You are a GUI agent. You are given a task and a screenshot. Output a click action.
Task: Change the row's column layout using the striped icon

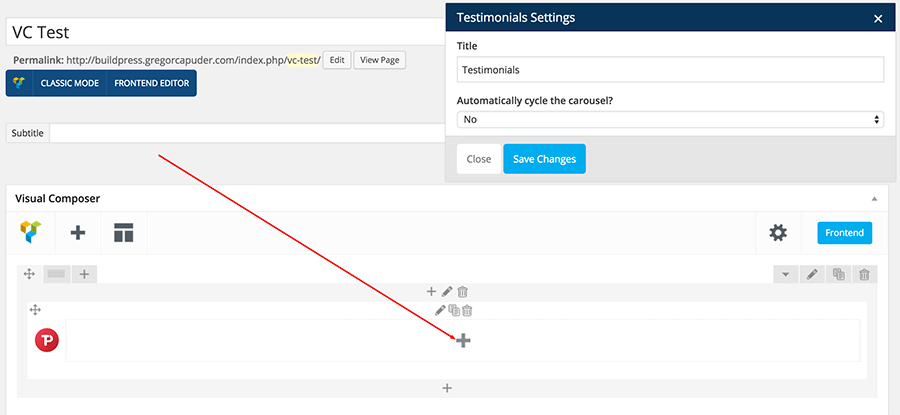57,274
